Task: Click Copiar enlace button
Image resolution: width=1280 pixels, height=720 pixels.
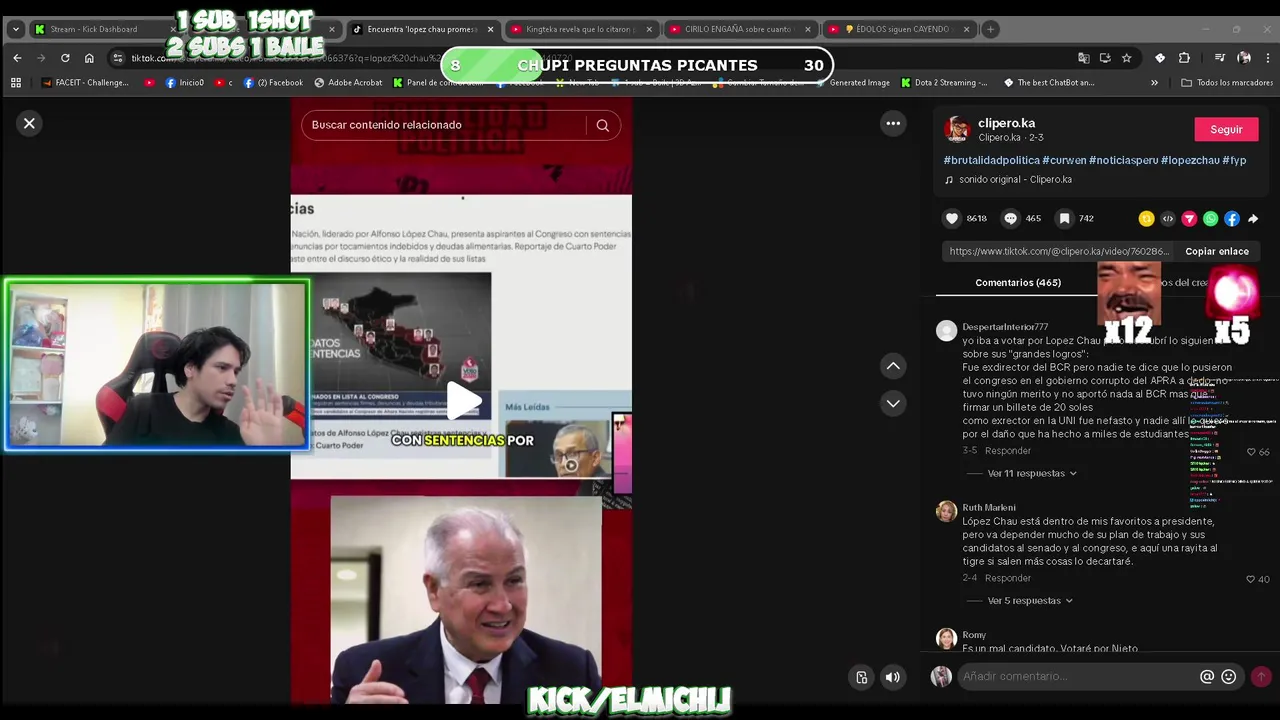Action: [x=1217, y=251]
